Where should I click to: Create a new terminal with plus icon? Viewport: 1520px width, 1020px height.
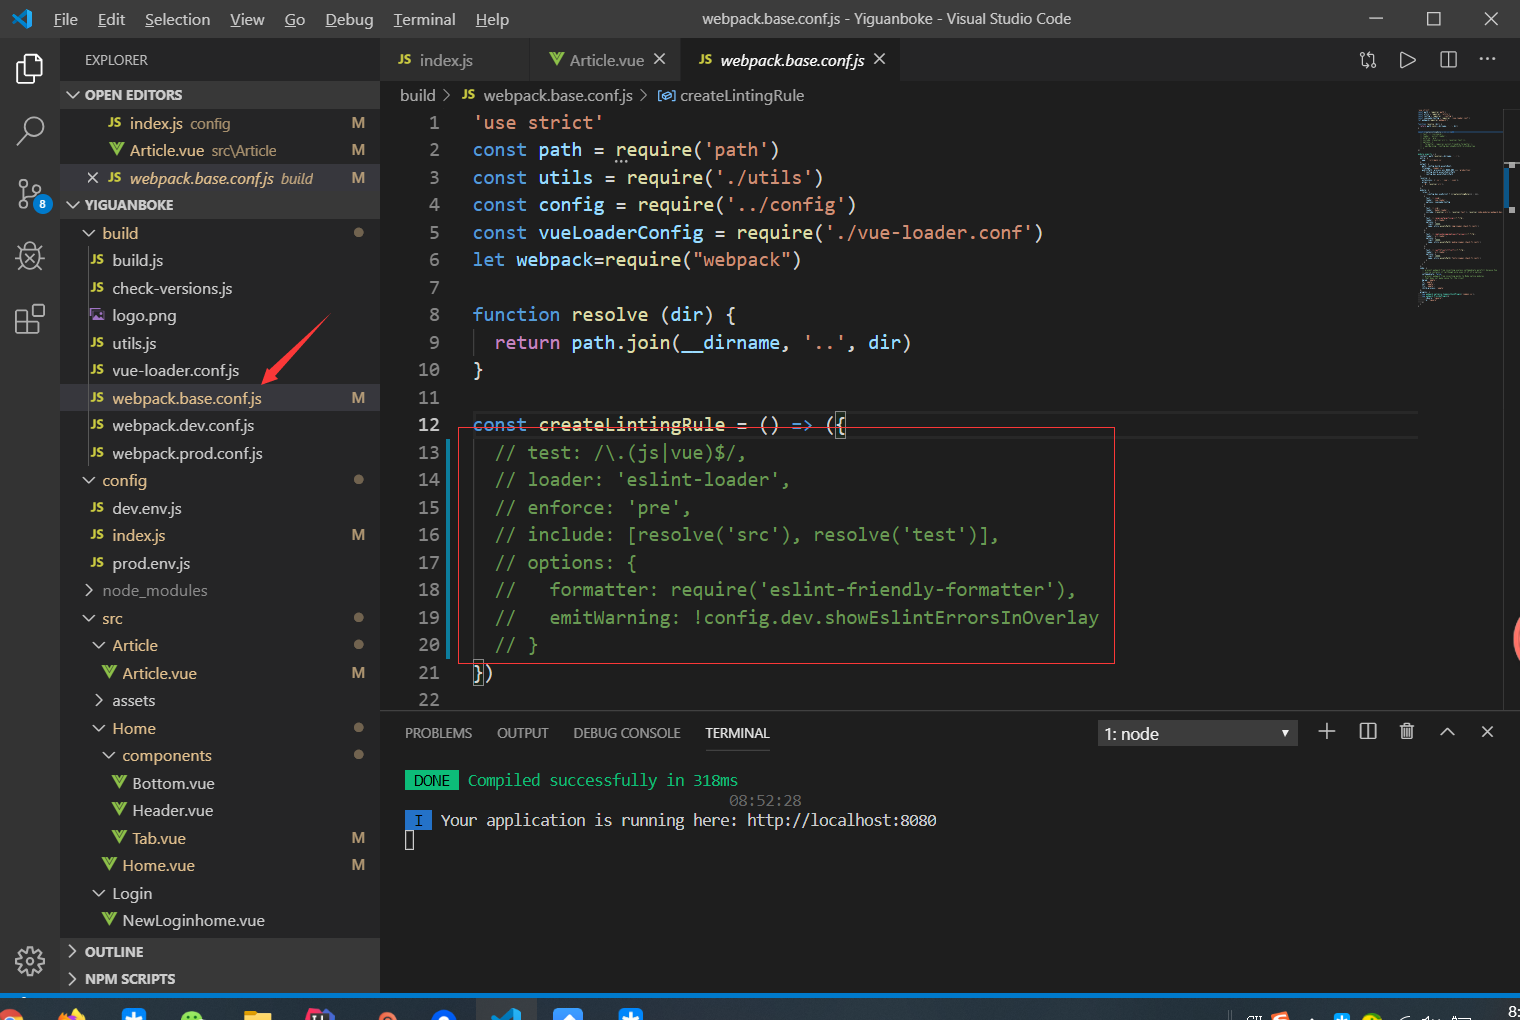(x=1327, y=732)
